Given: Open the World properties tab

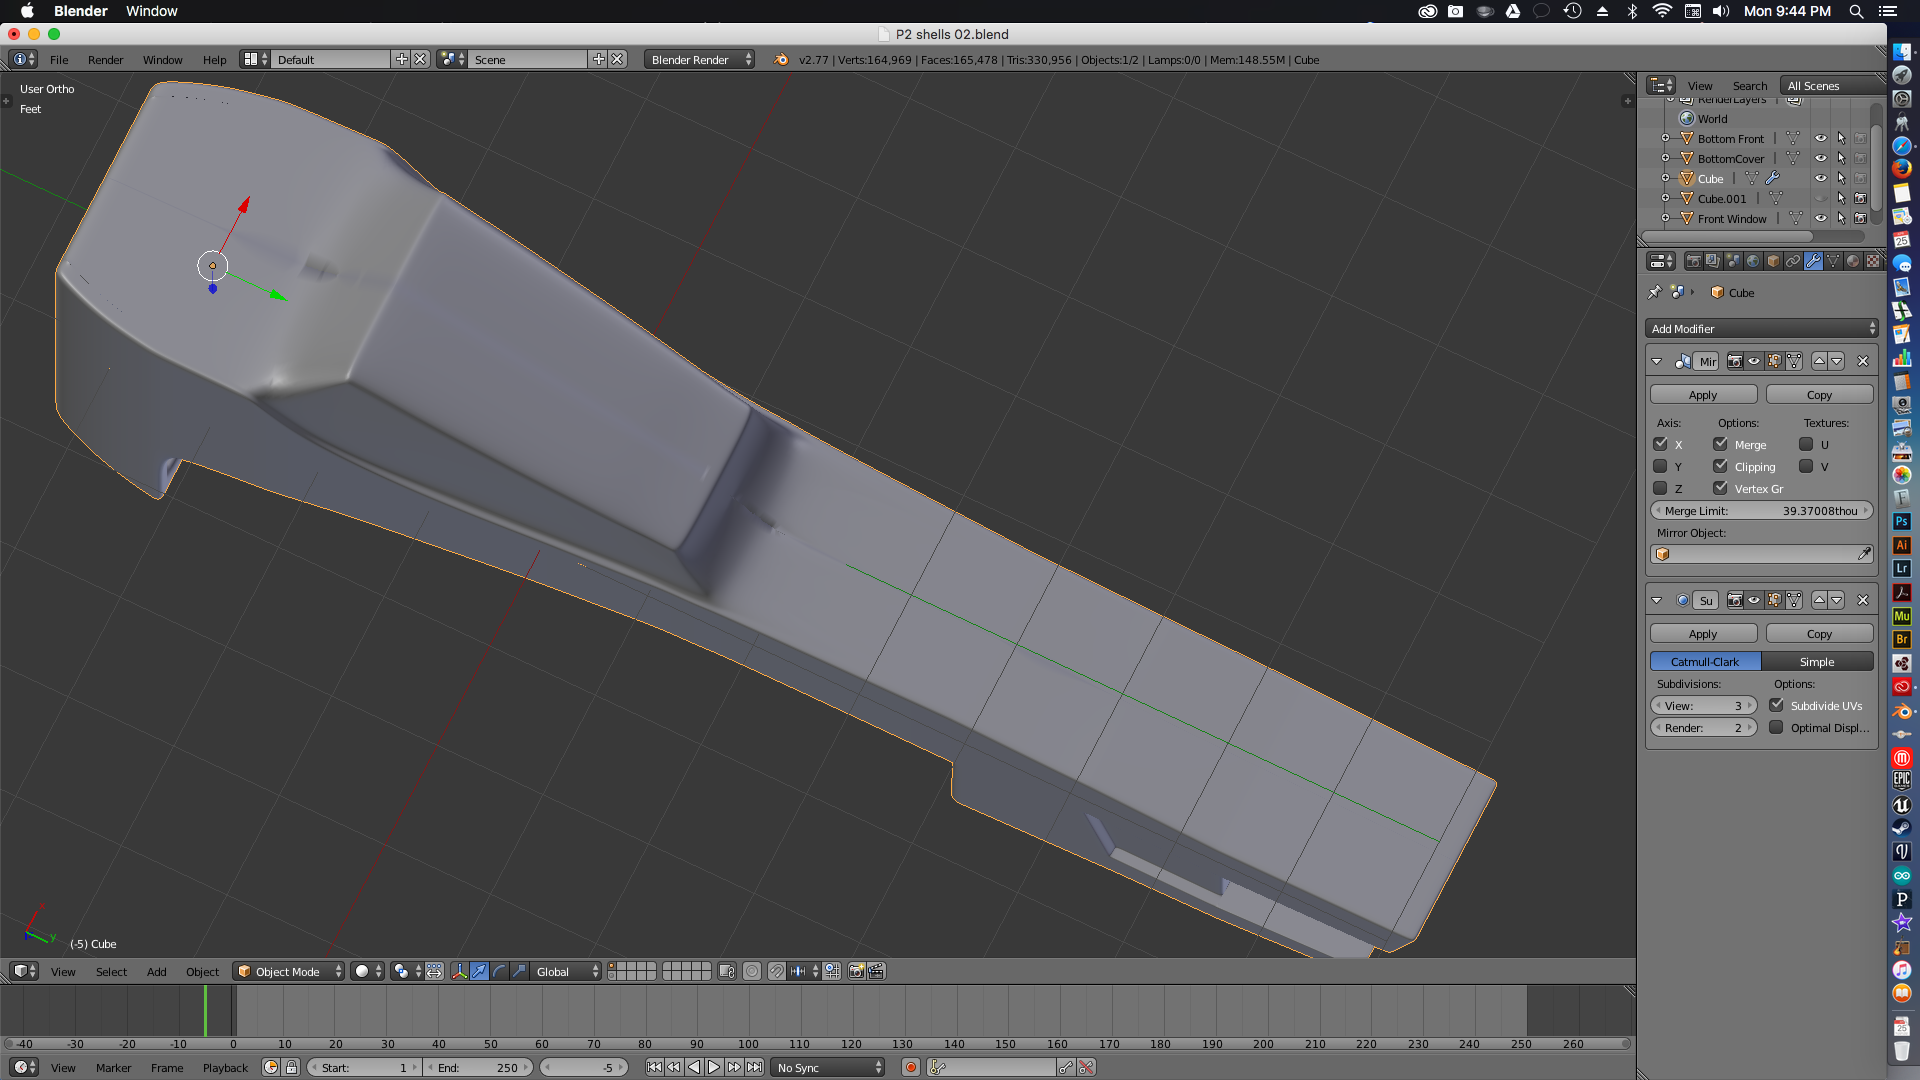Looking at the screenshot, I should [x=1753, y=261].
